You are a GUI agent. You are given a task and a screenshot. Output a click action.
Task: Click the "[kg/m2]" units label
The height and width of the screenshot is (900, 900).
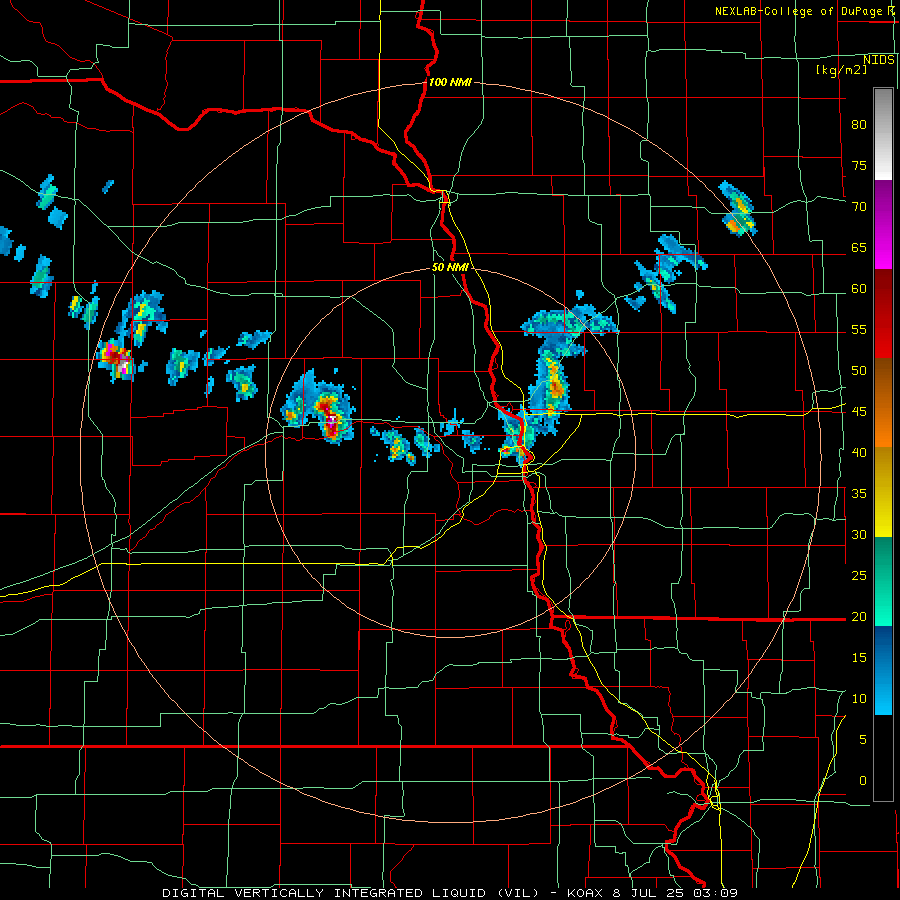[x=841, y=70]
